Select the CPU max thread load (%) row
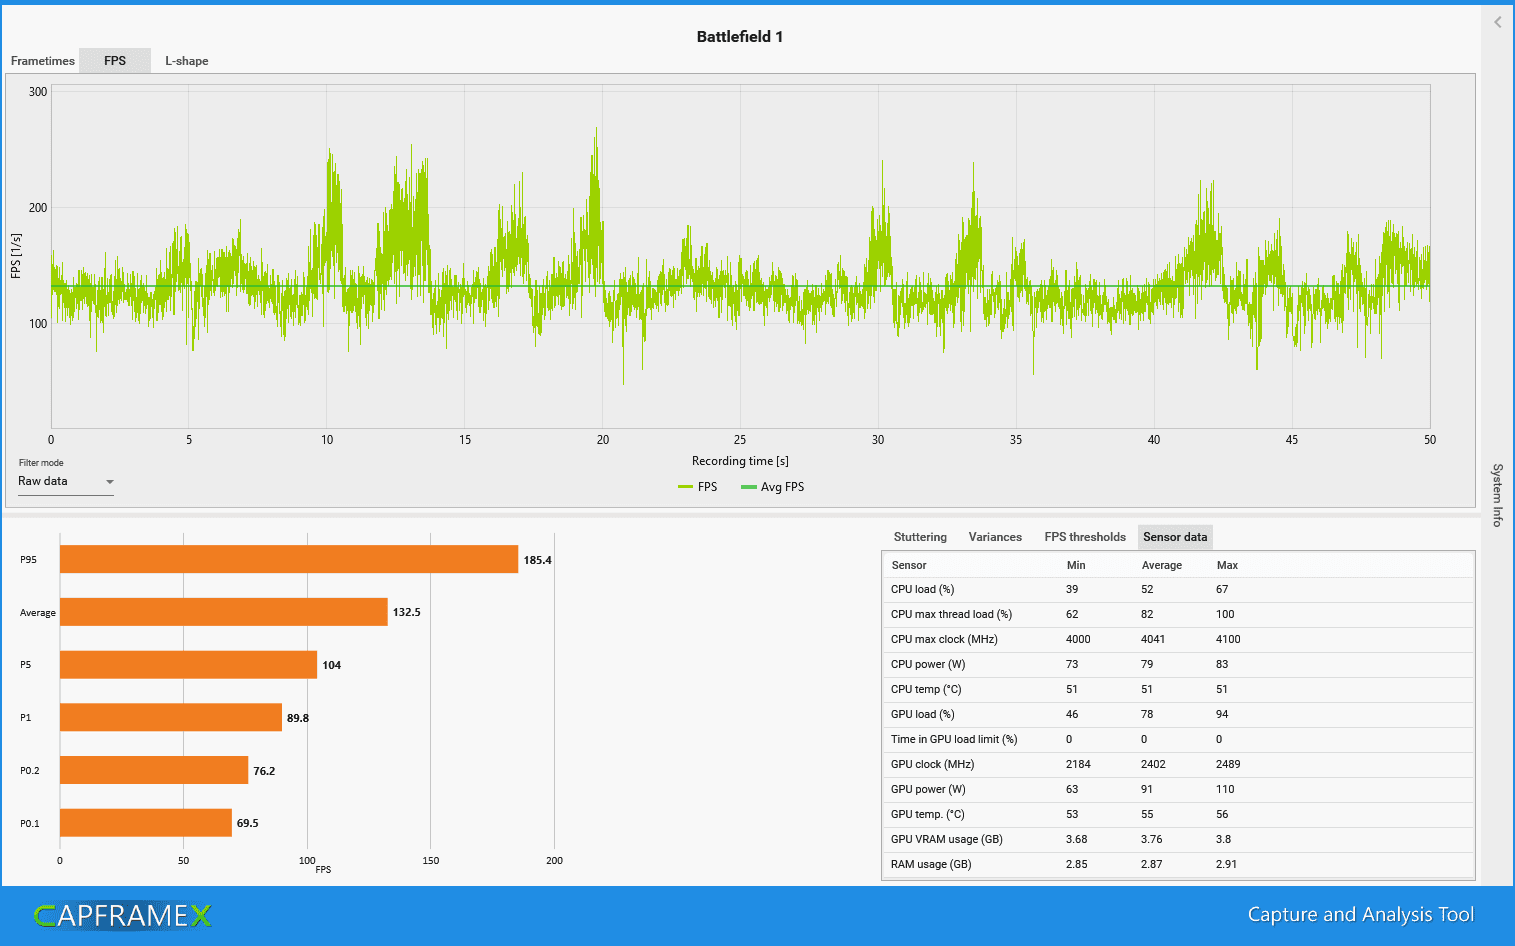The height and width of the screenshot is (946, 1515). pyautogui.click(x=1179, y=615)
